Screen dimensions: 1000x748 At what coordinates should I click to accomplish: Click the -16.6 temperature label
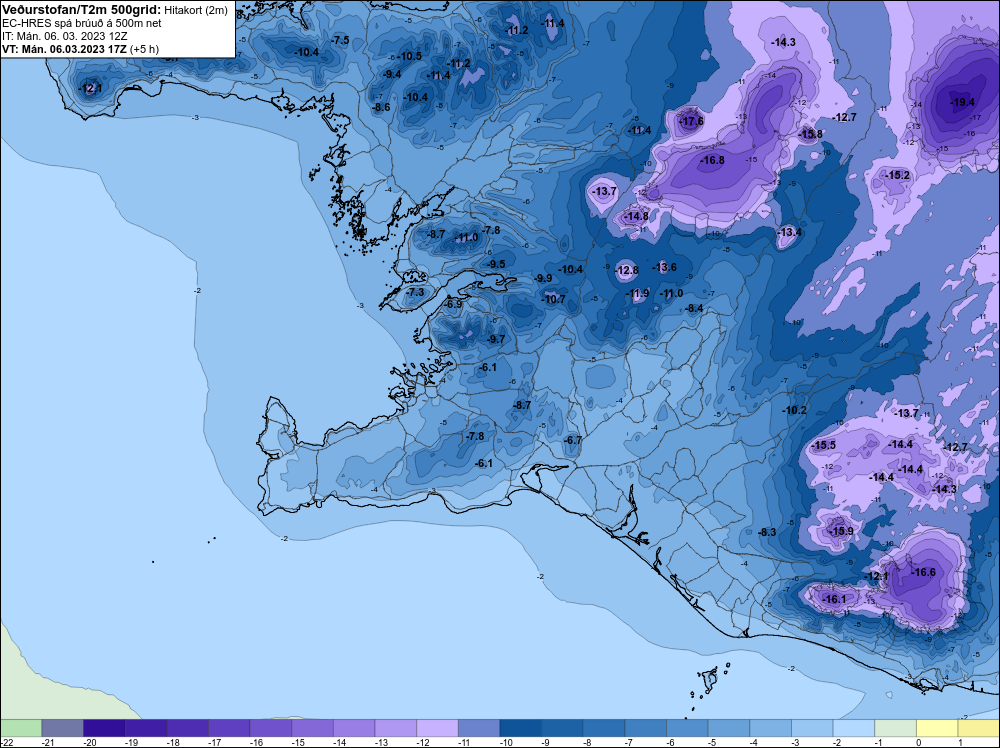point(923,573)
